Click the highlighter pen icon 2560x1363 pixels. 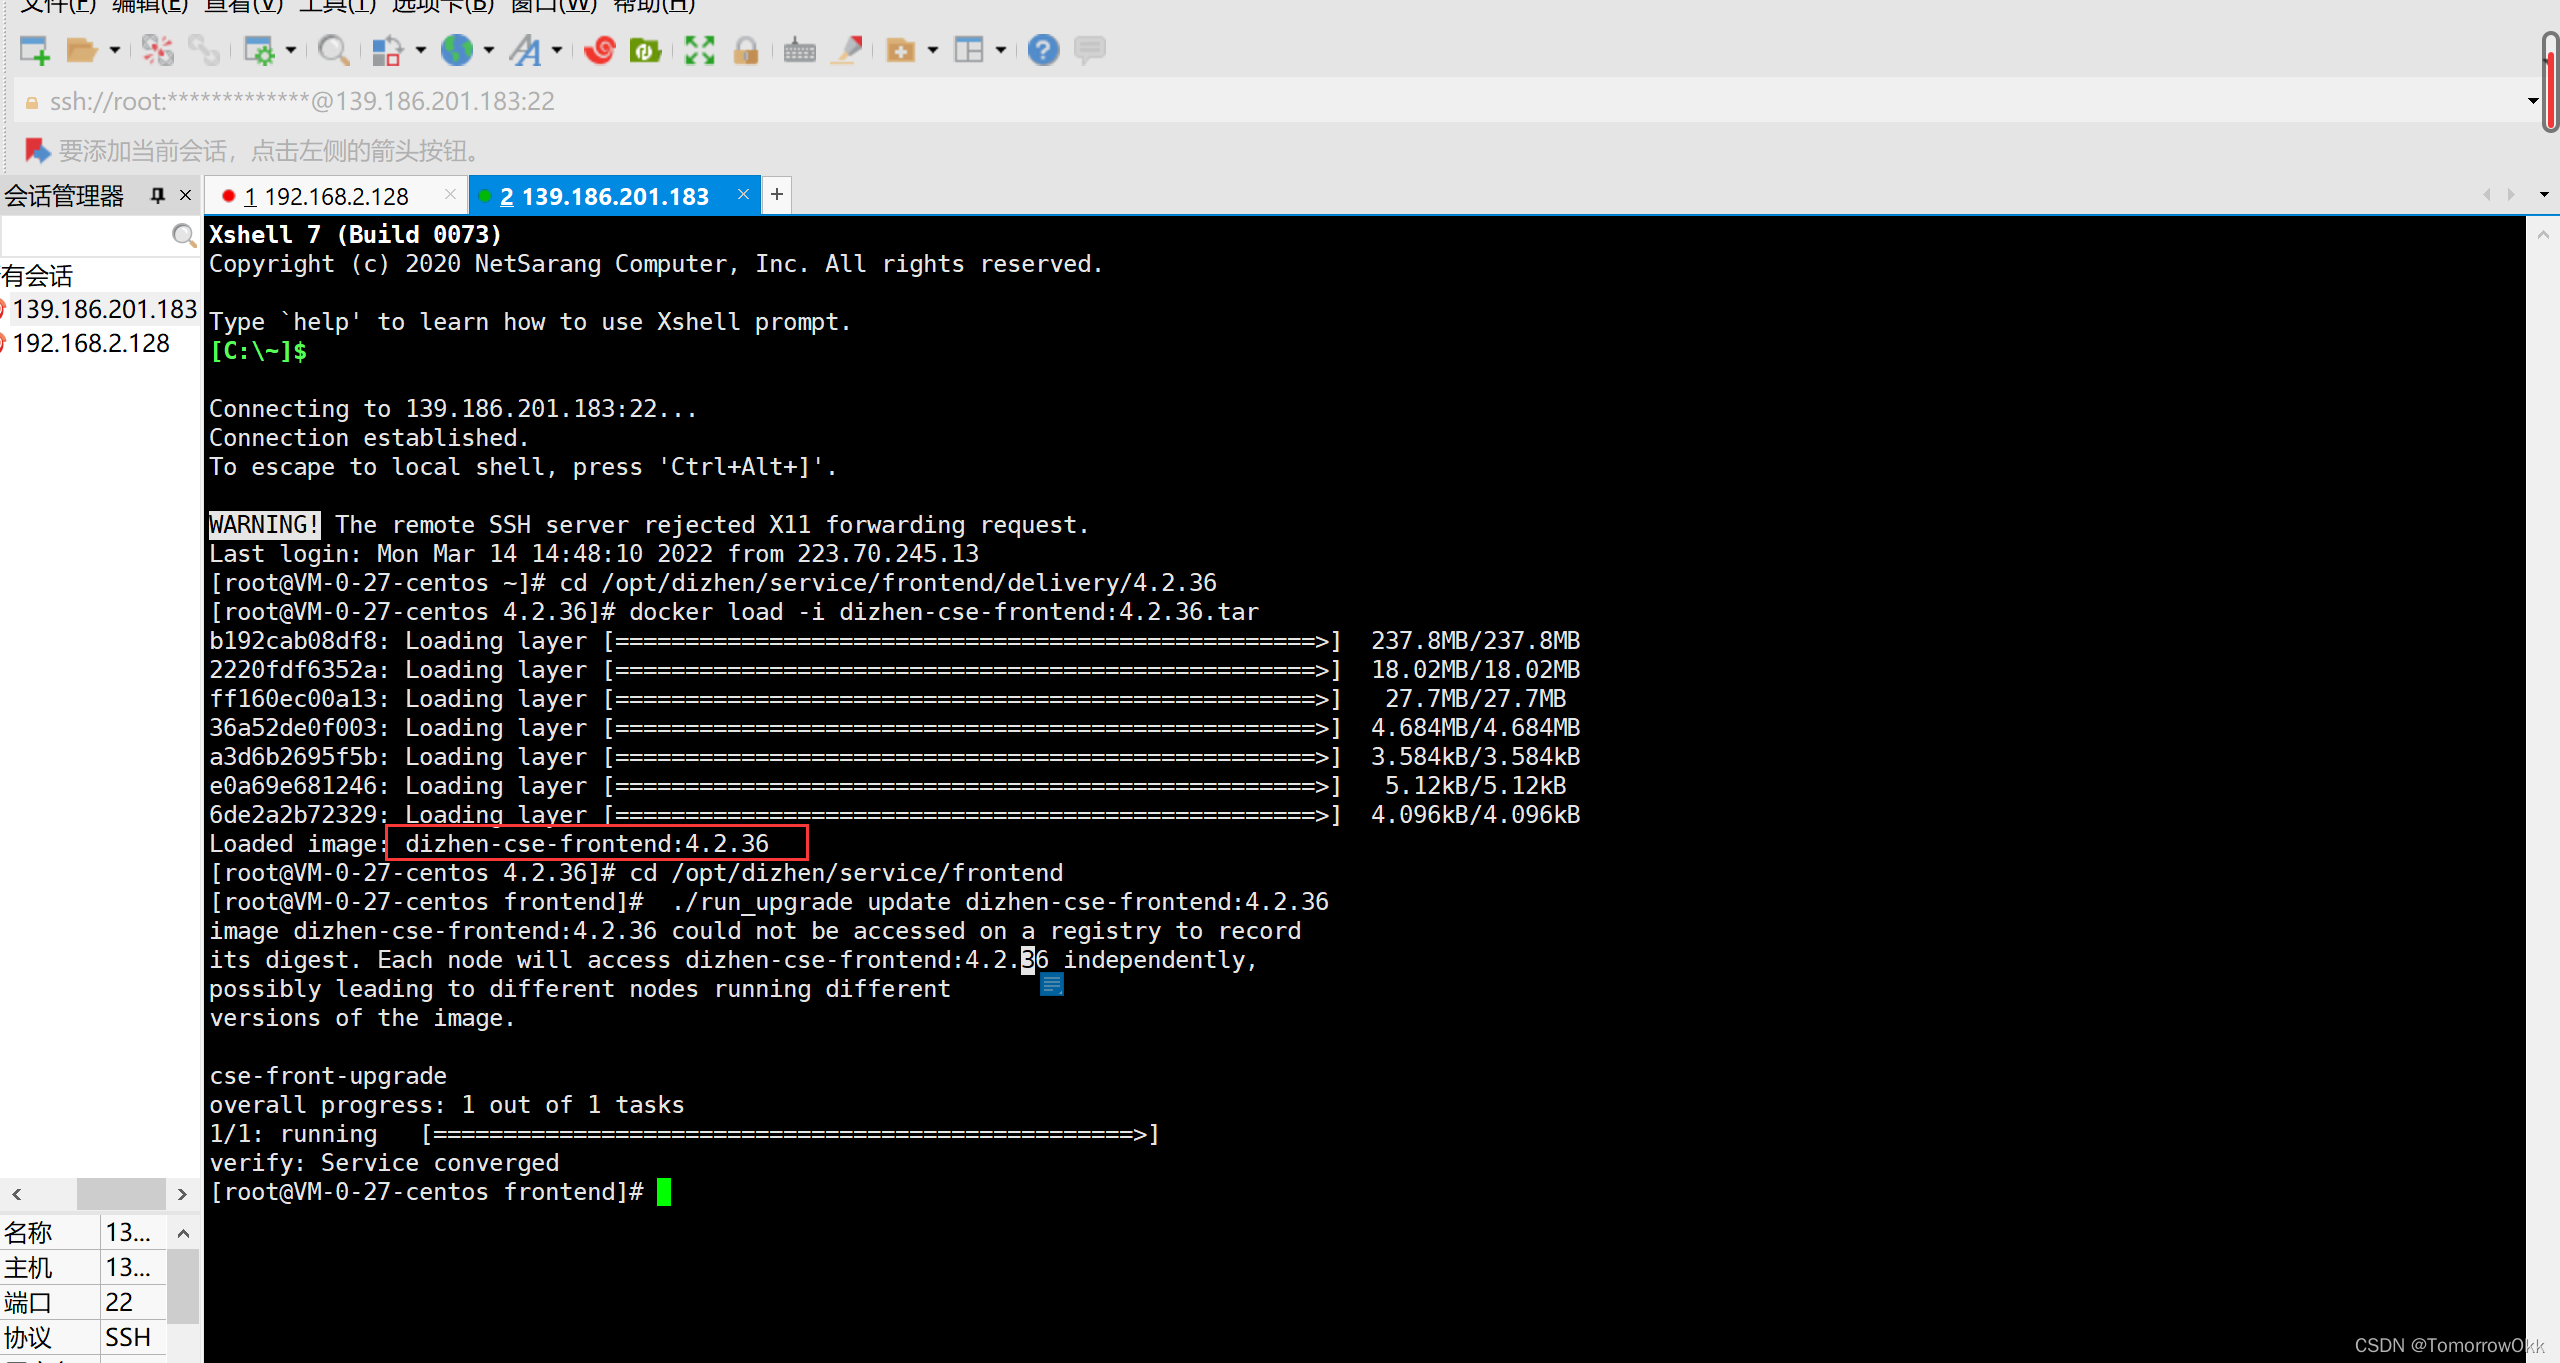848,50
